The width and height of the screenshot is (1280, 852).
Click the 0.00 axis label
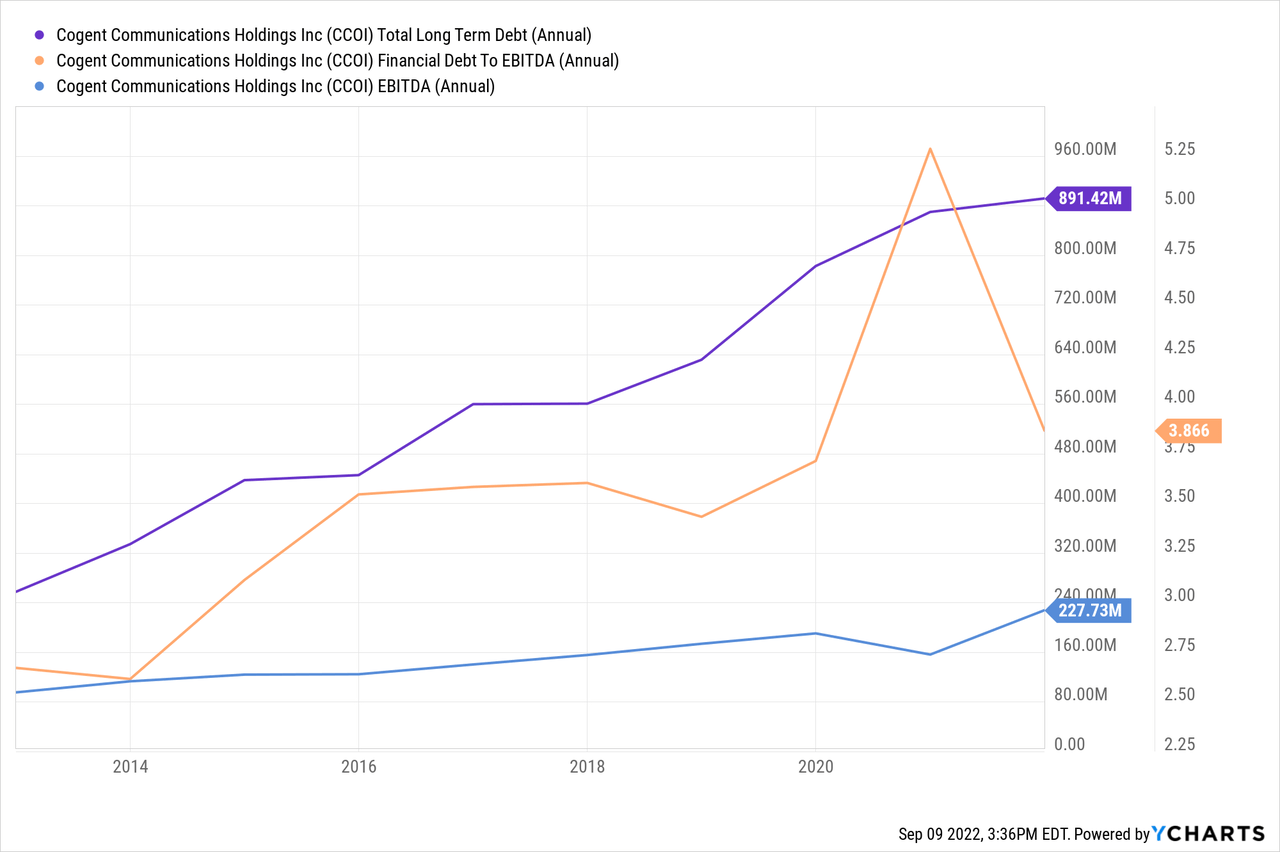click(x=1070, y=744)
